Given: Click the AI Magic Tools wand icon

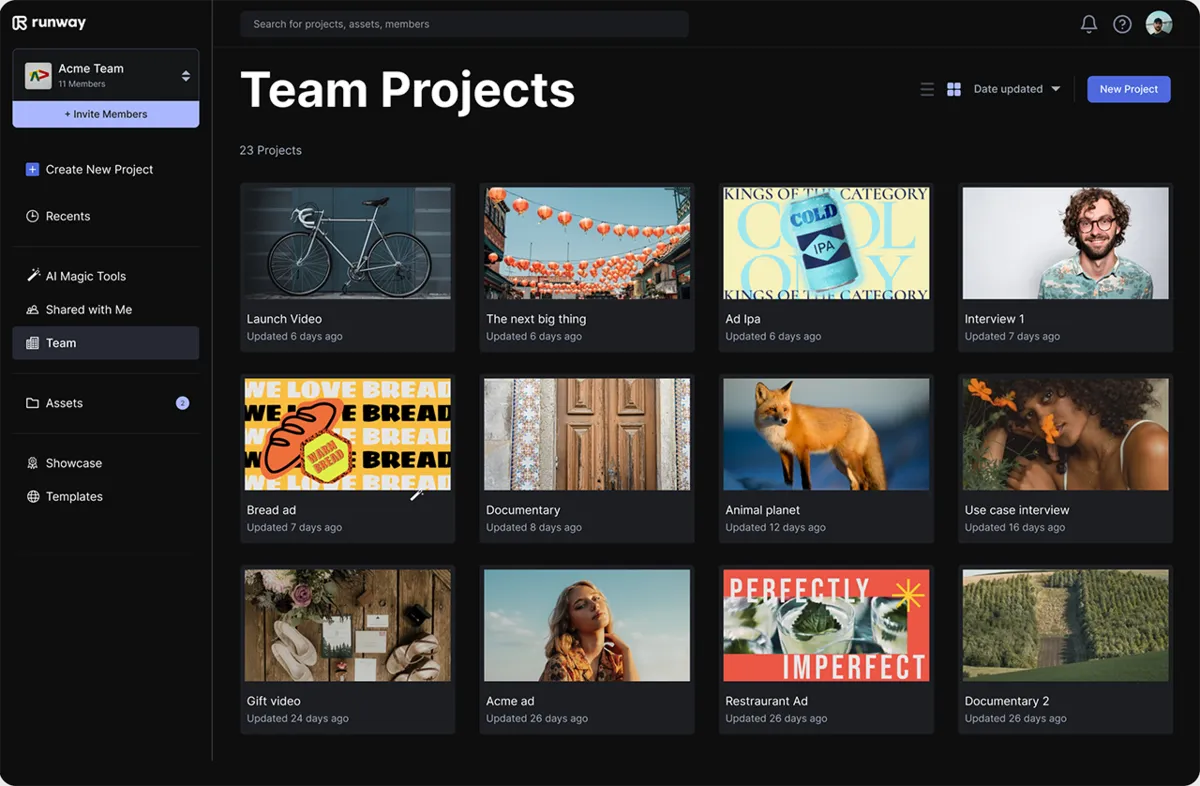Looking at the screenshot, I should click(x=33, y=276).
